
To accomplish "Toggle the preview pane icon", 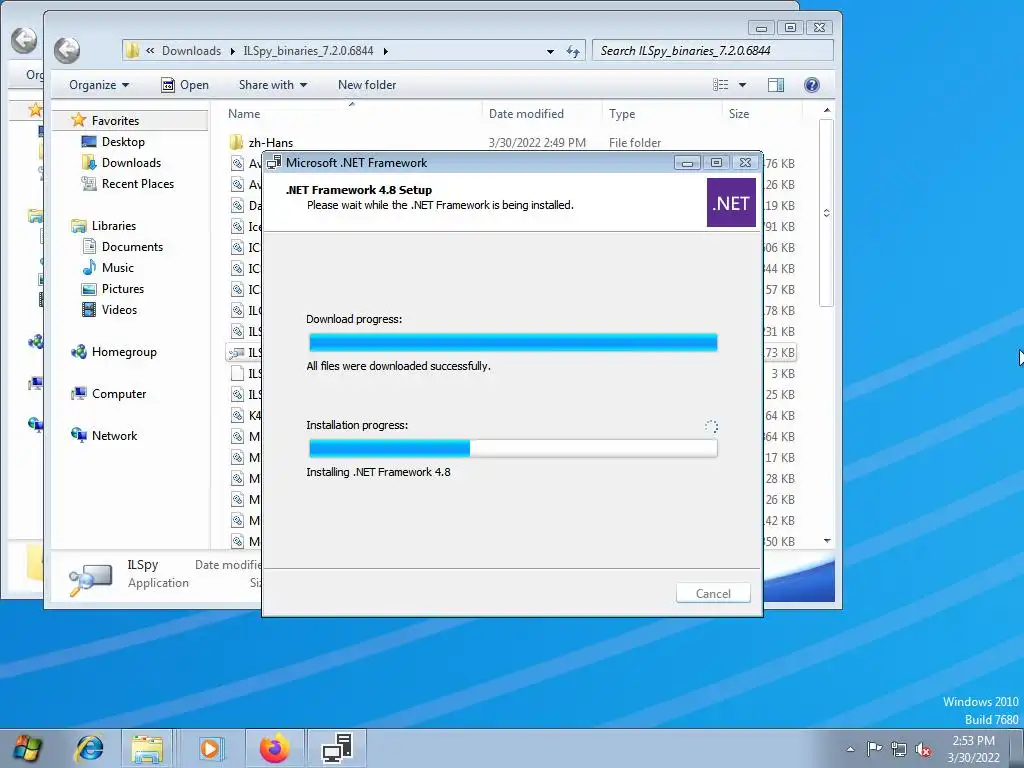I will tap(776, 85).
